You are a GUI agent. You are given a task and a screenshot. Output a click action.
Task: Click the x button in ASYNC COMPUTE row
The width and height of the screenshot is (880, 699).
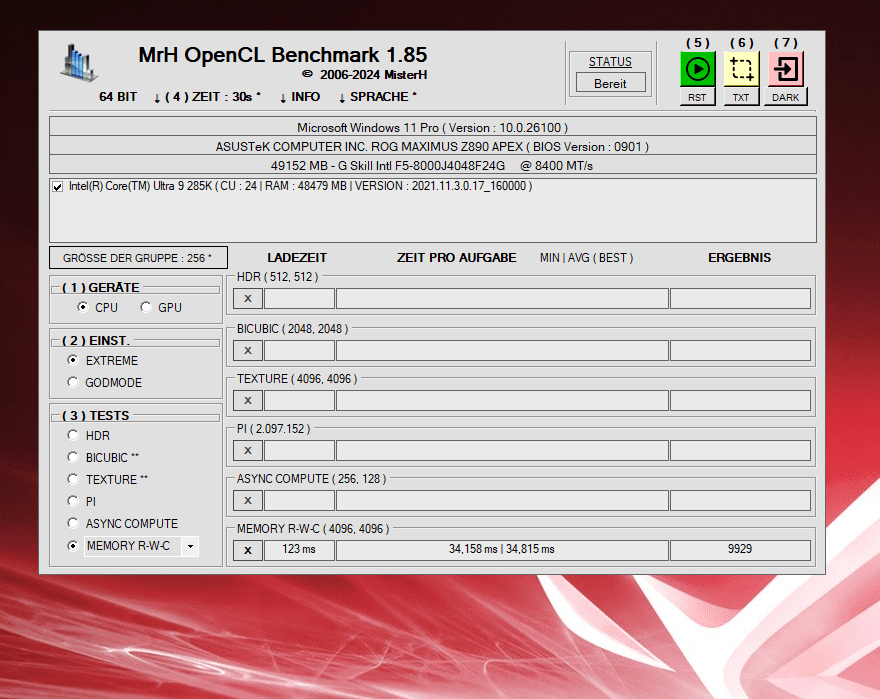[248, 500]
